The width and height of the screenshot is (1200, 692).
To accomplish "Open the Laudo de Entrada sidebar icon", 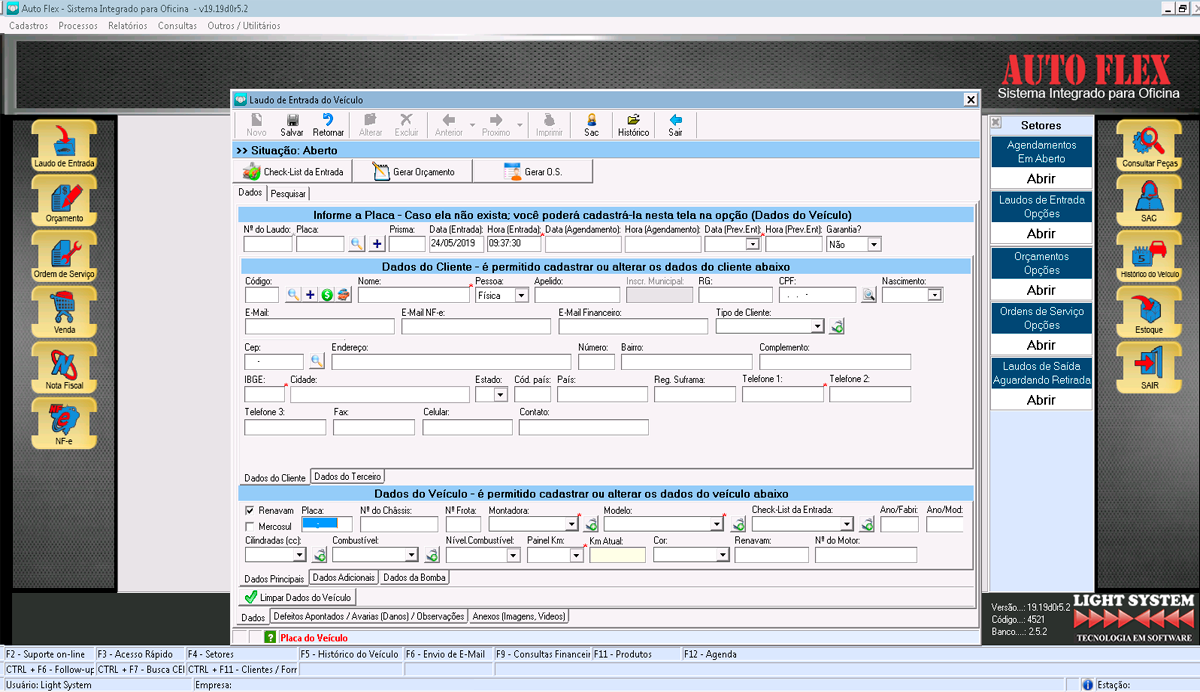I will [64, 146].
